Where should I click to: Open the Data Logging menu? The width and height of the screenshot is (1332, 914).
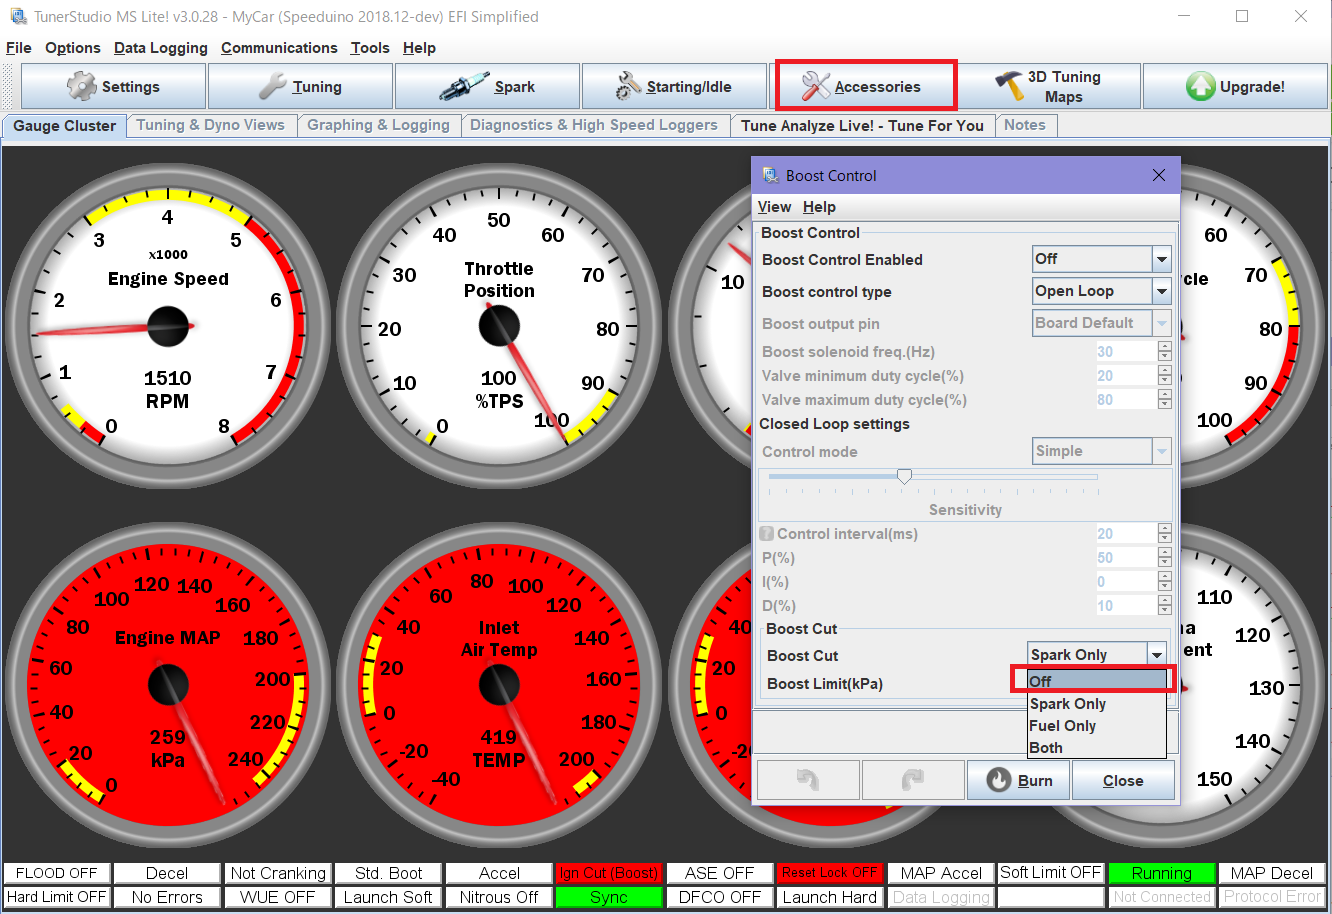click(160, 48)
